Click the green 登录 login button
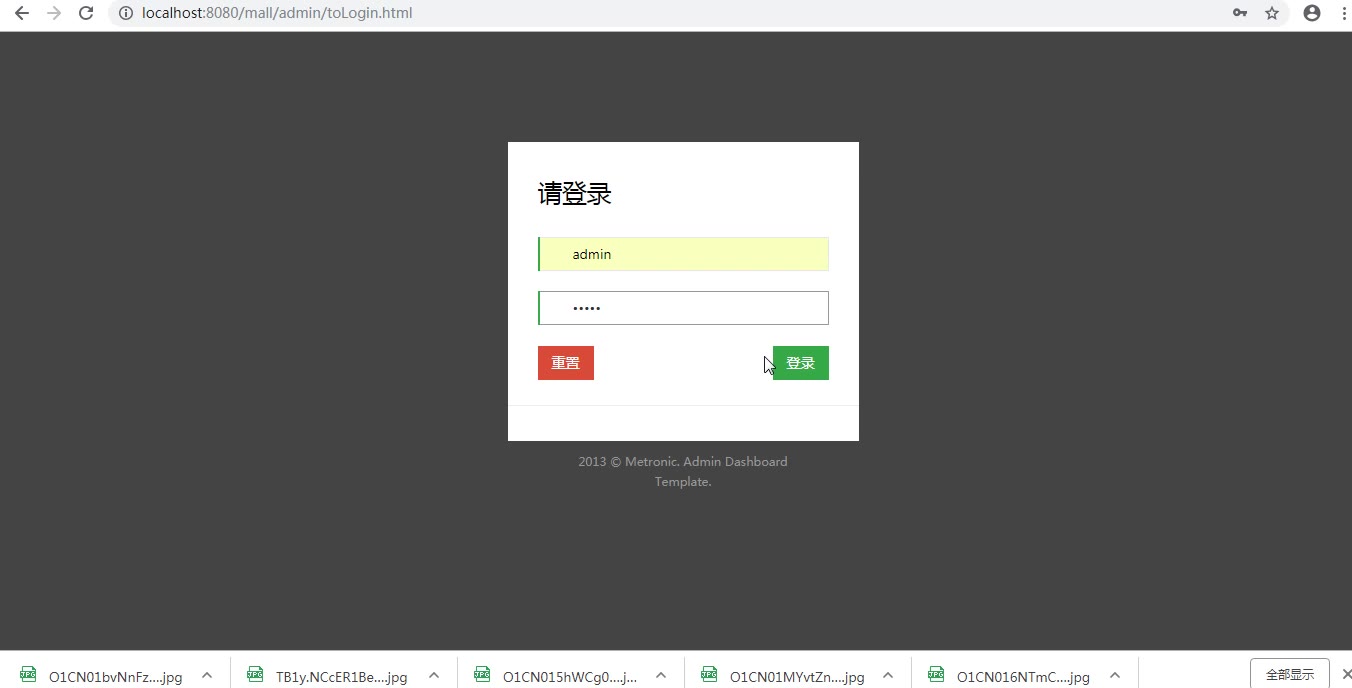1352x688 pixels. (x=801, y=363)
